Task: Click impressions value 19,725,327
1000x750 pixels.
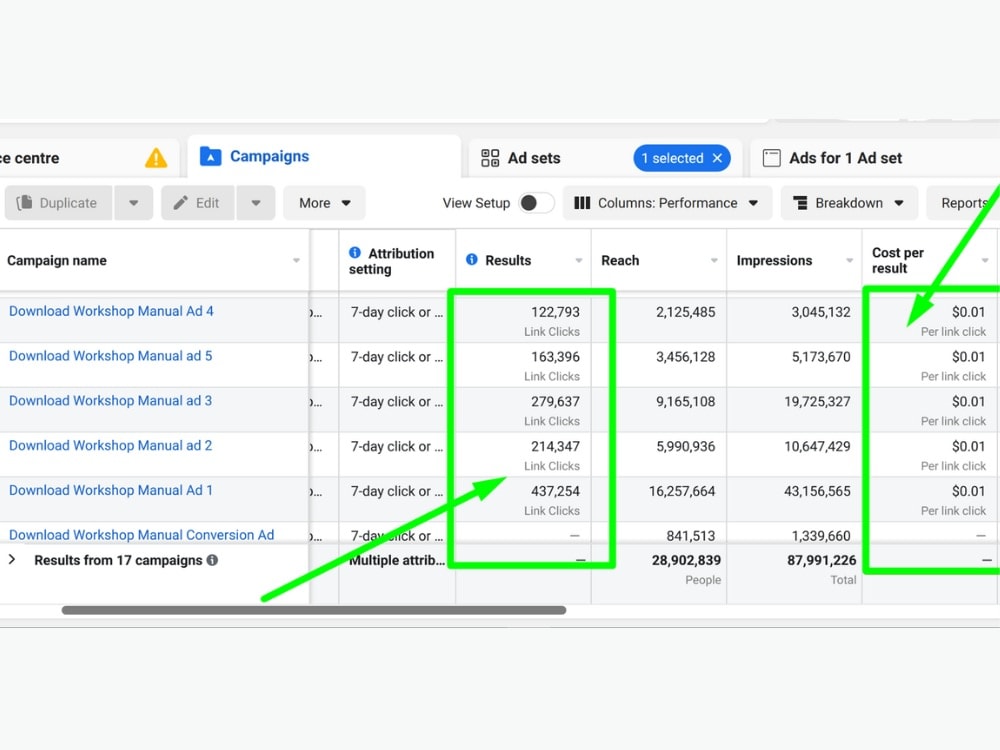Action: click(x=817, y=401)
